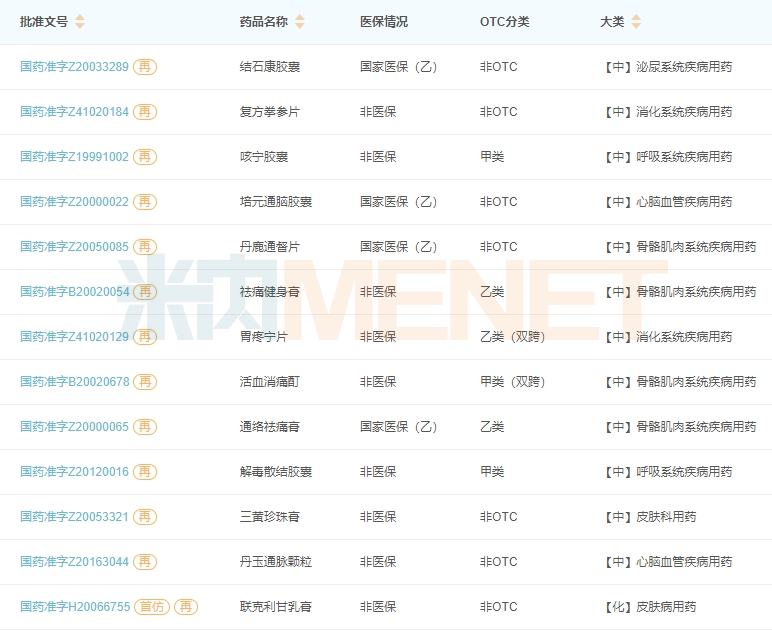Viewport: 772px width, 634px height.
Task: Click 再 badge beside Z20163044
Action: [145, 562]
